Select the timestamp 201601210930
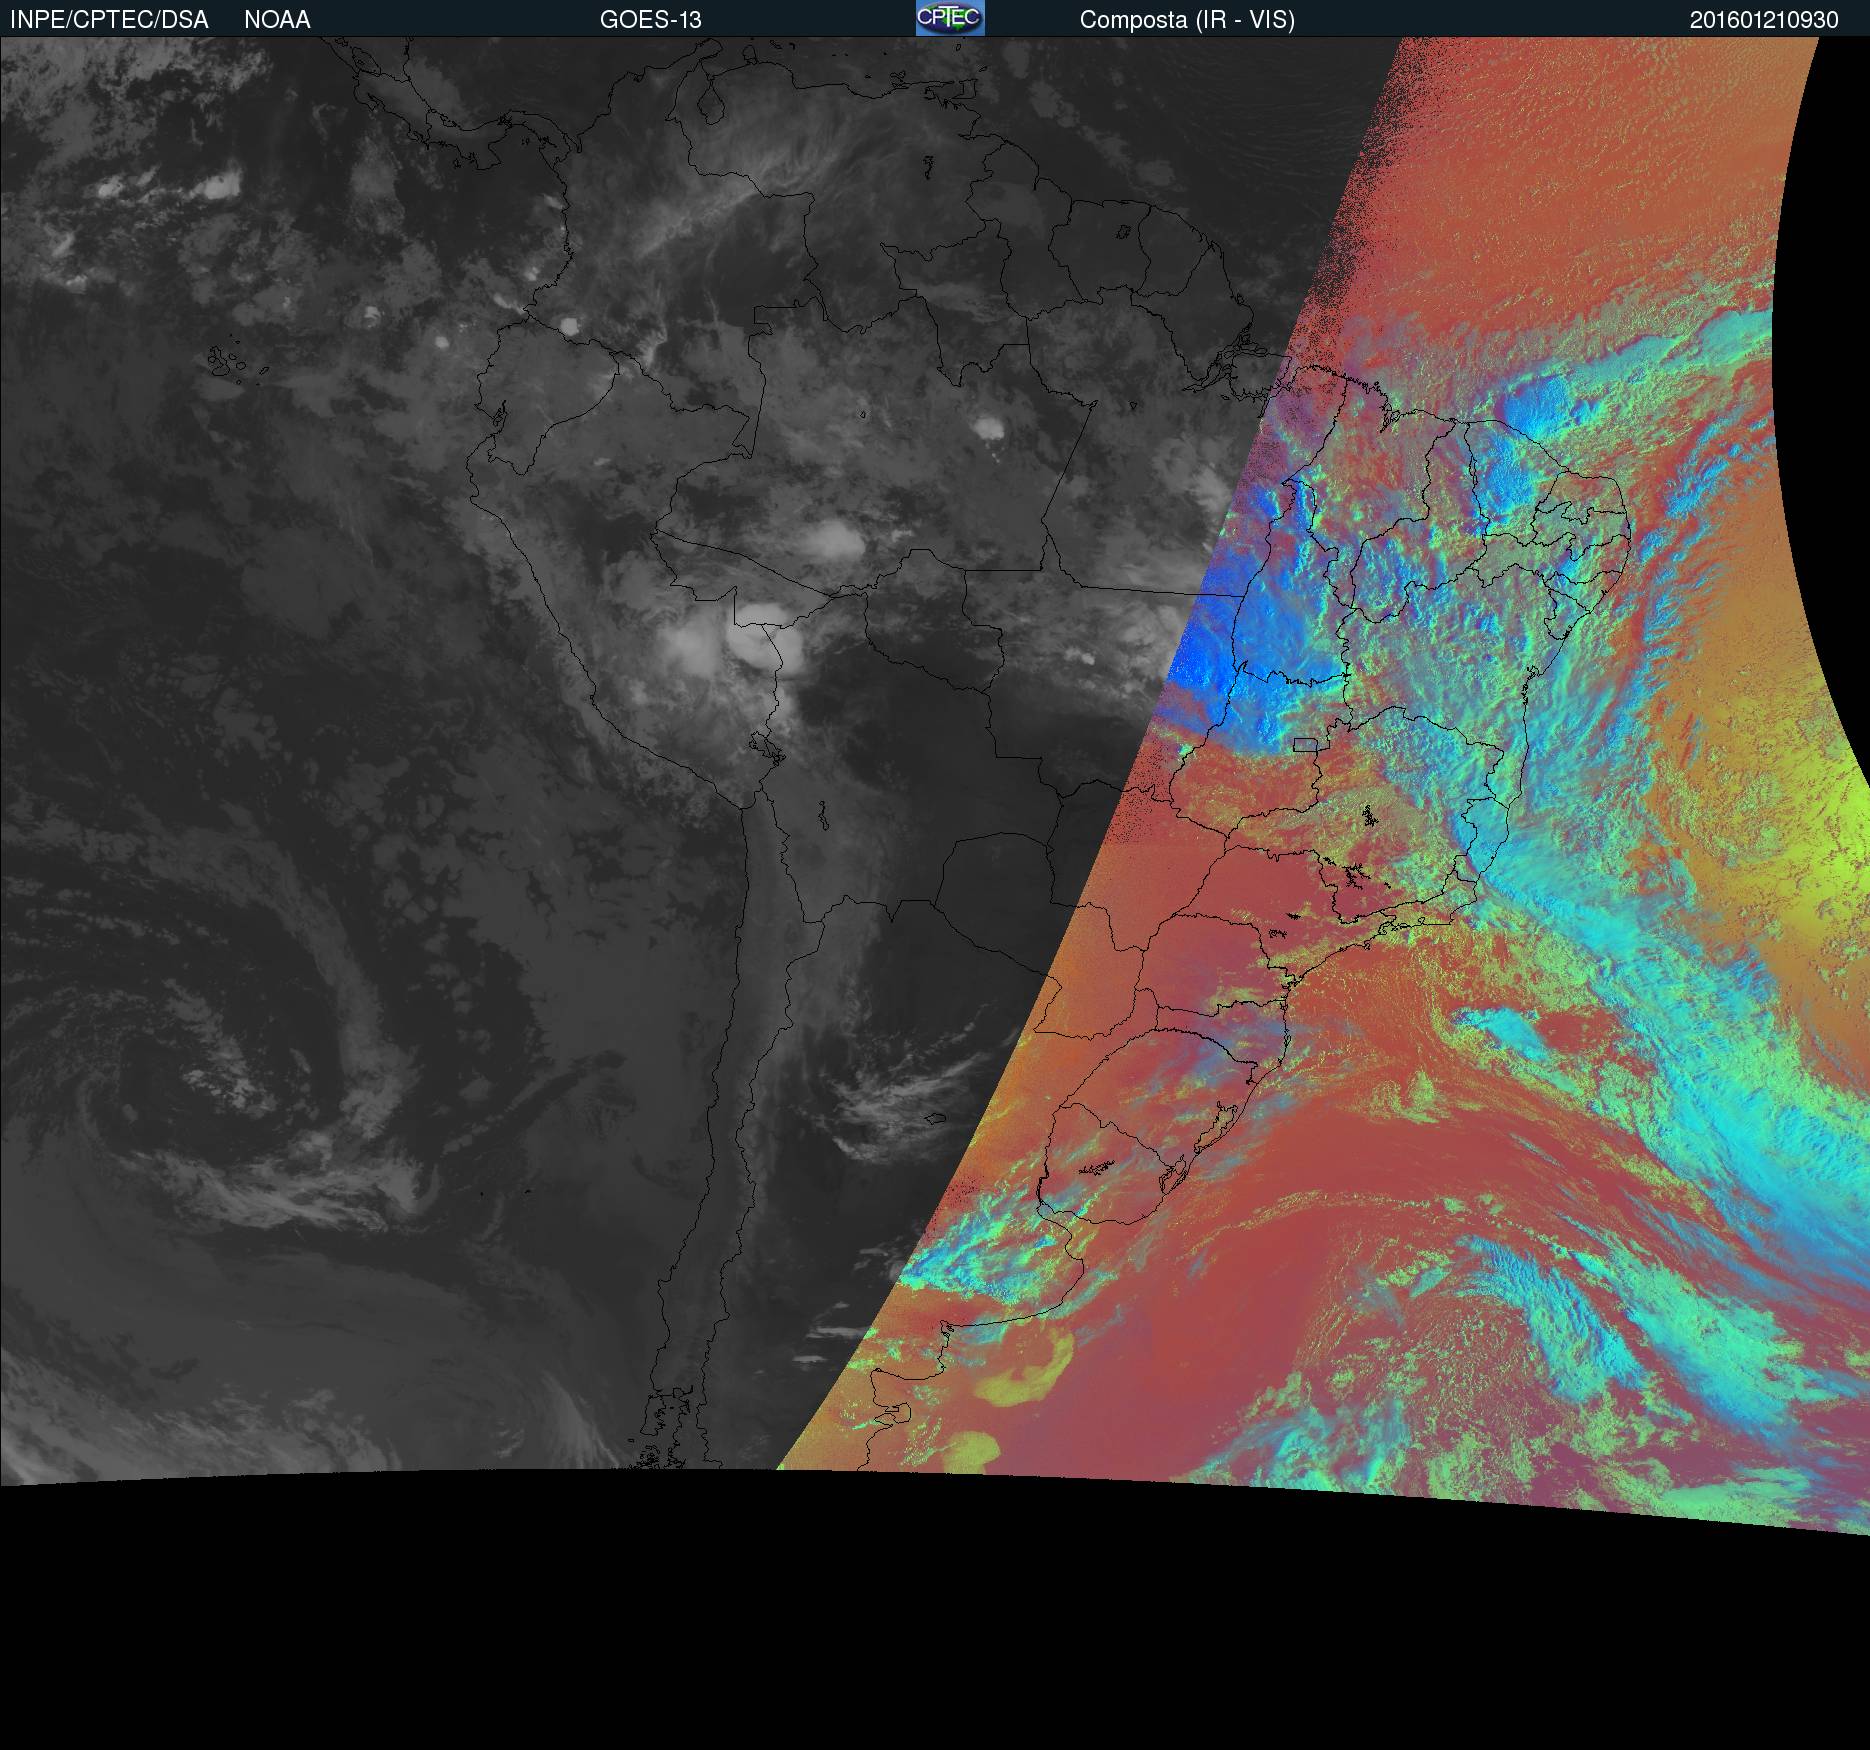 coord(1764,20)
